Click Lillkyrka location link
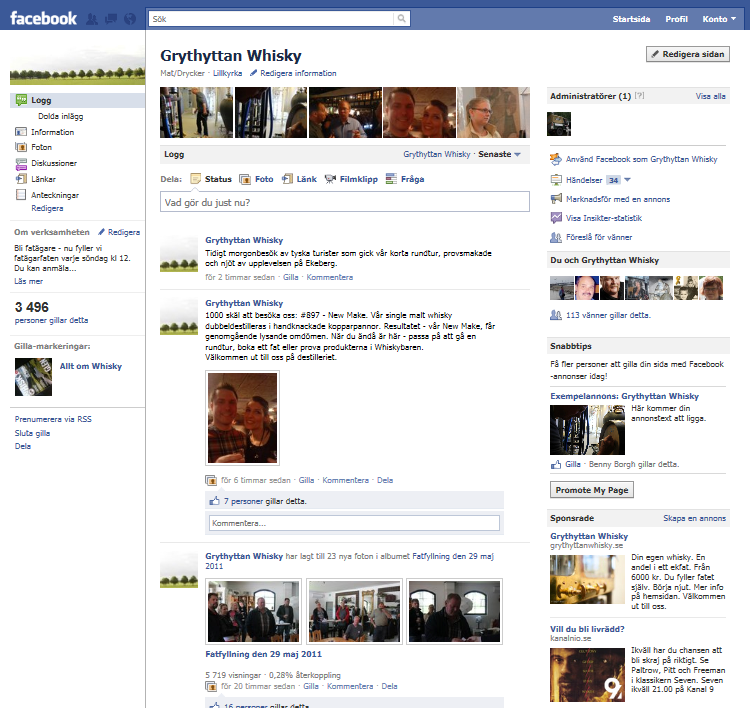Screen dimensions: 750x708 click(x=227, y=73)
